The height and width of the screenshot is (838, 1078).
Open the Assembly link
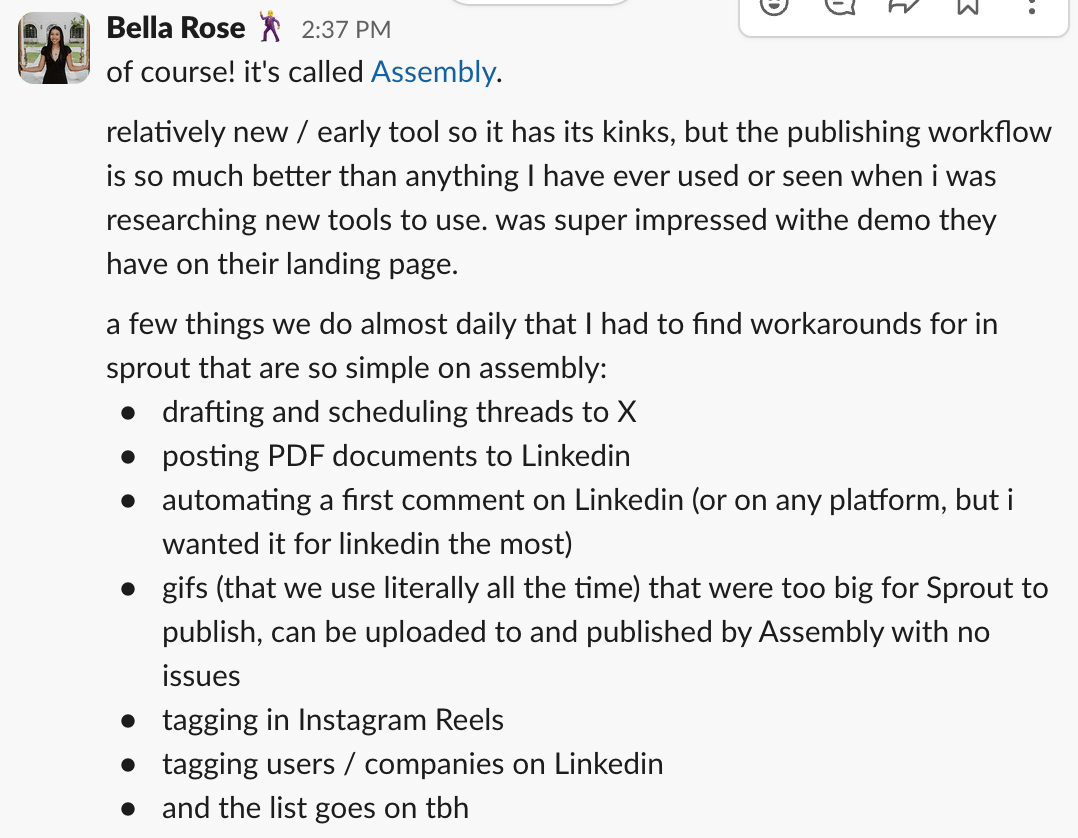433,72
